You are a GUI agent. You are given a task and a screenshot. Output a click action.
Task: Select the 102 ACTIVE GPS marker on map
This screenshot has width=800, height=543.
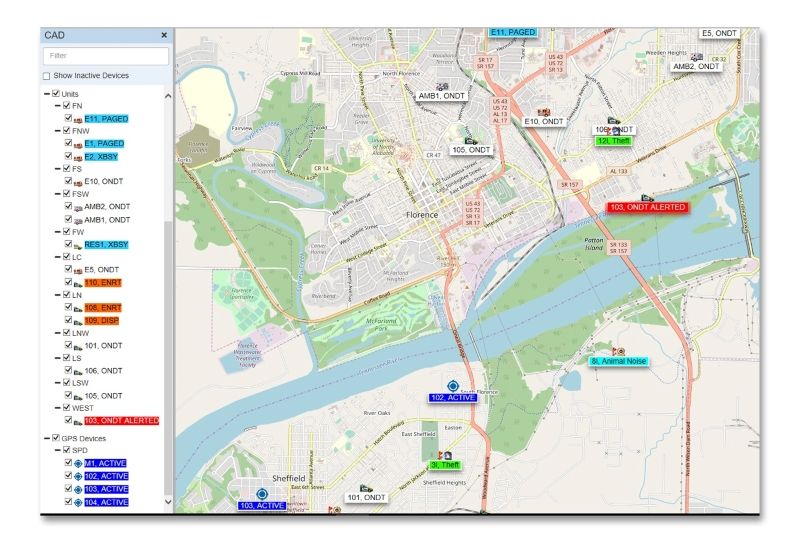452,386
